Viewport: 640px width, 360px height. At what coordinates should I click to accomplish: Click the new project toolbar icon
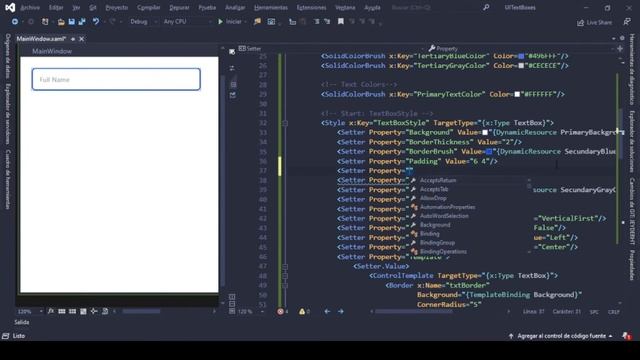click(x=45, y=22)
